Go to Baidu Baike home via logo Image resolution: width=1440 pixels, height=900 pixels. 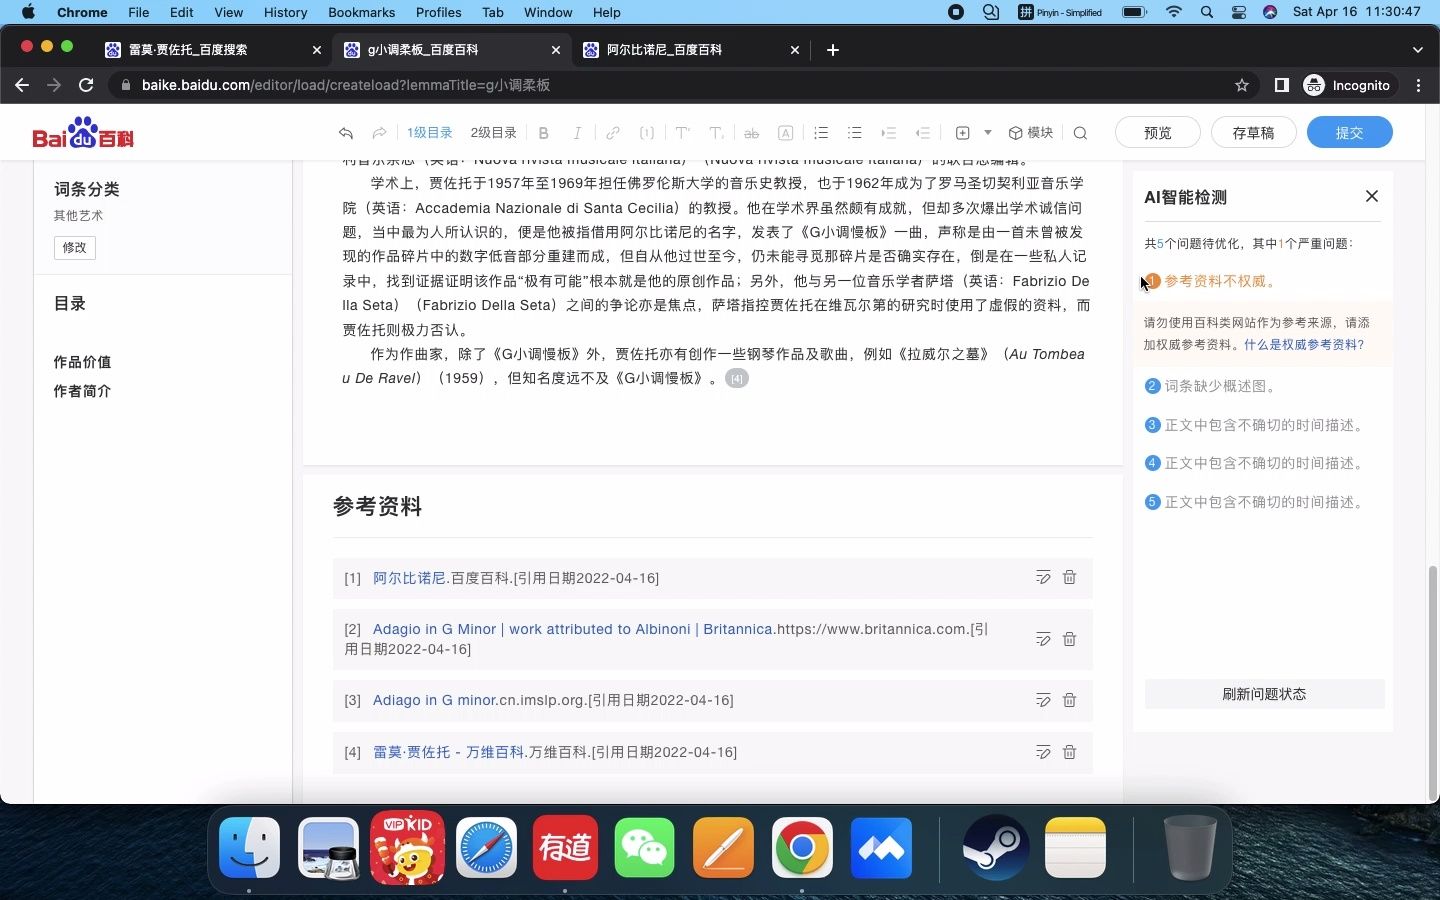click(x=83, y=133)
